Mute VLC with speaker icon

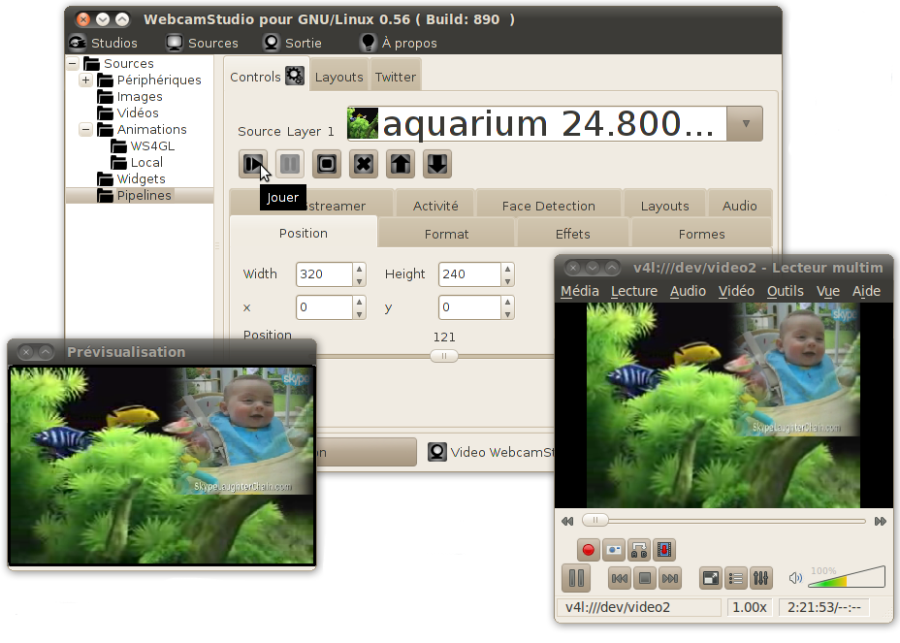click(x=795, y=578)
